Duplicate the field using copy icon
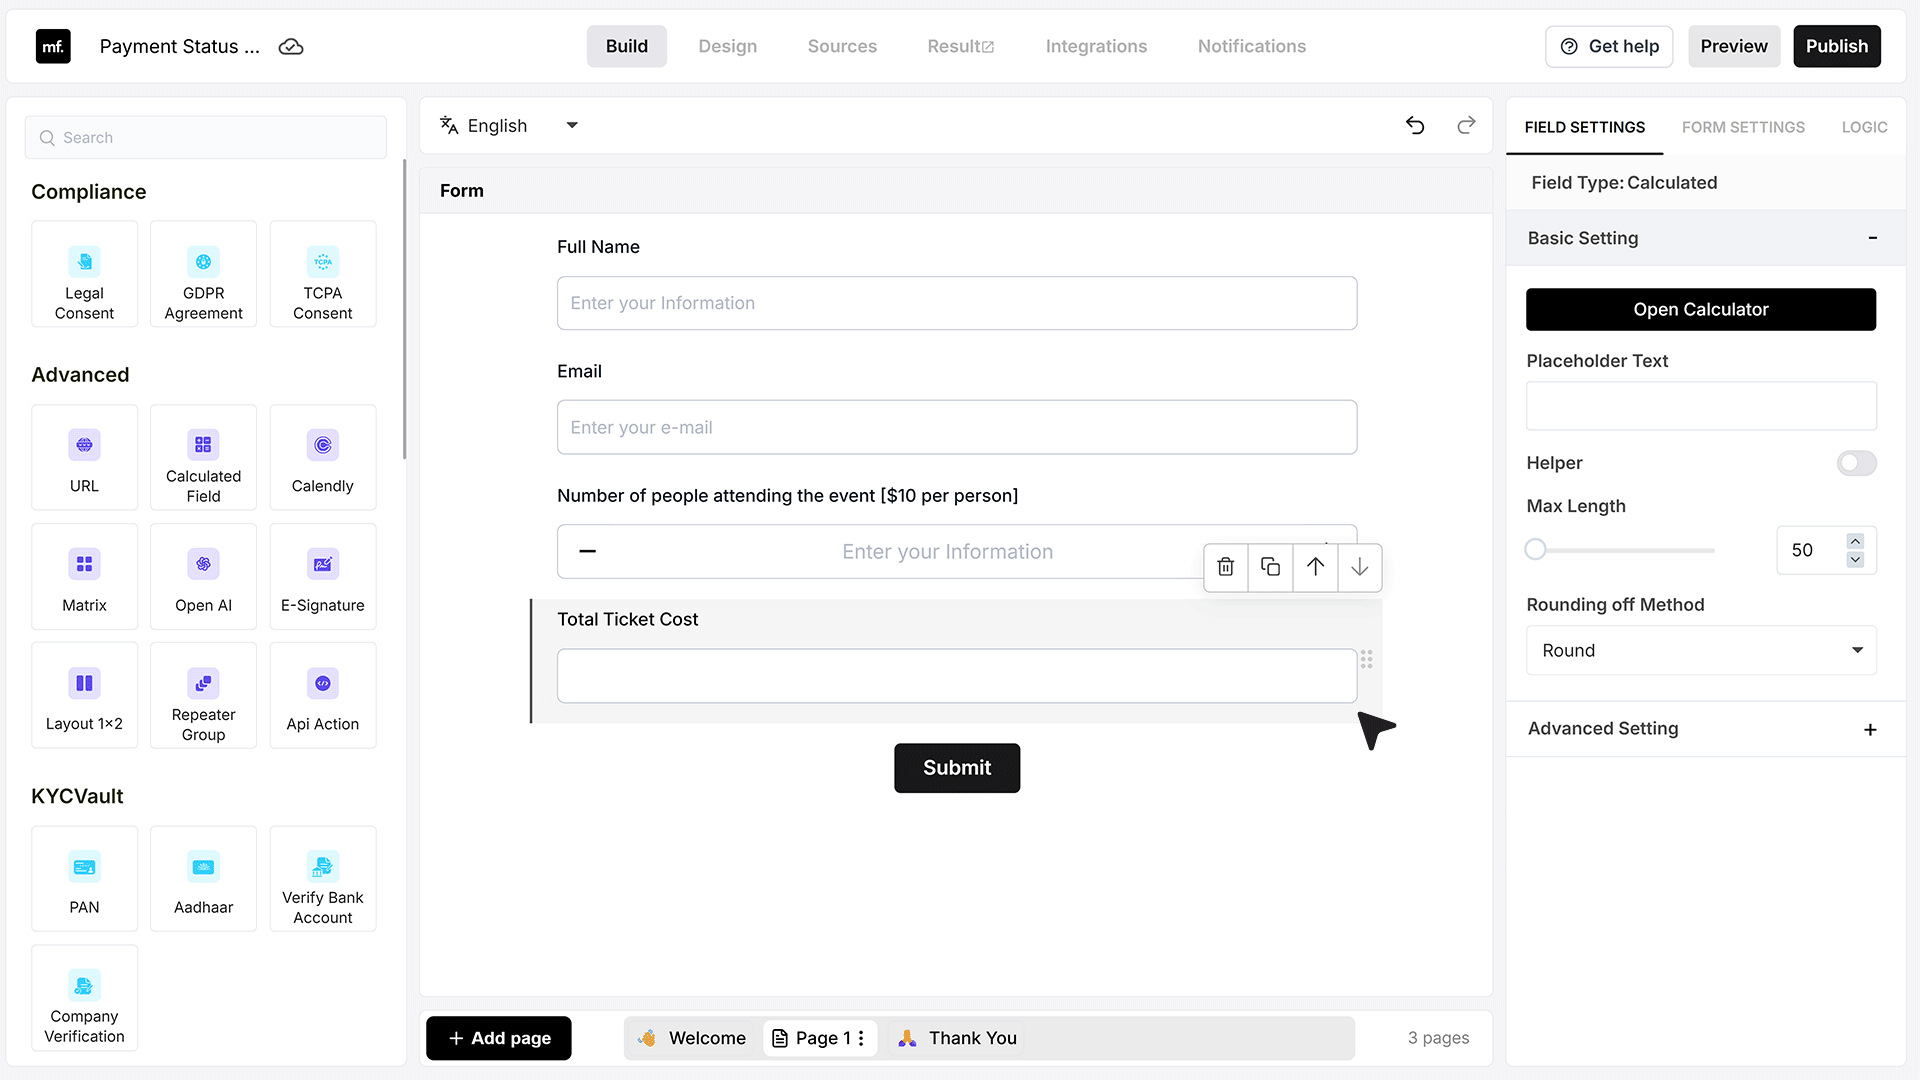The image size is (1920, 1080). pos(1270,567)
